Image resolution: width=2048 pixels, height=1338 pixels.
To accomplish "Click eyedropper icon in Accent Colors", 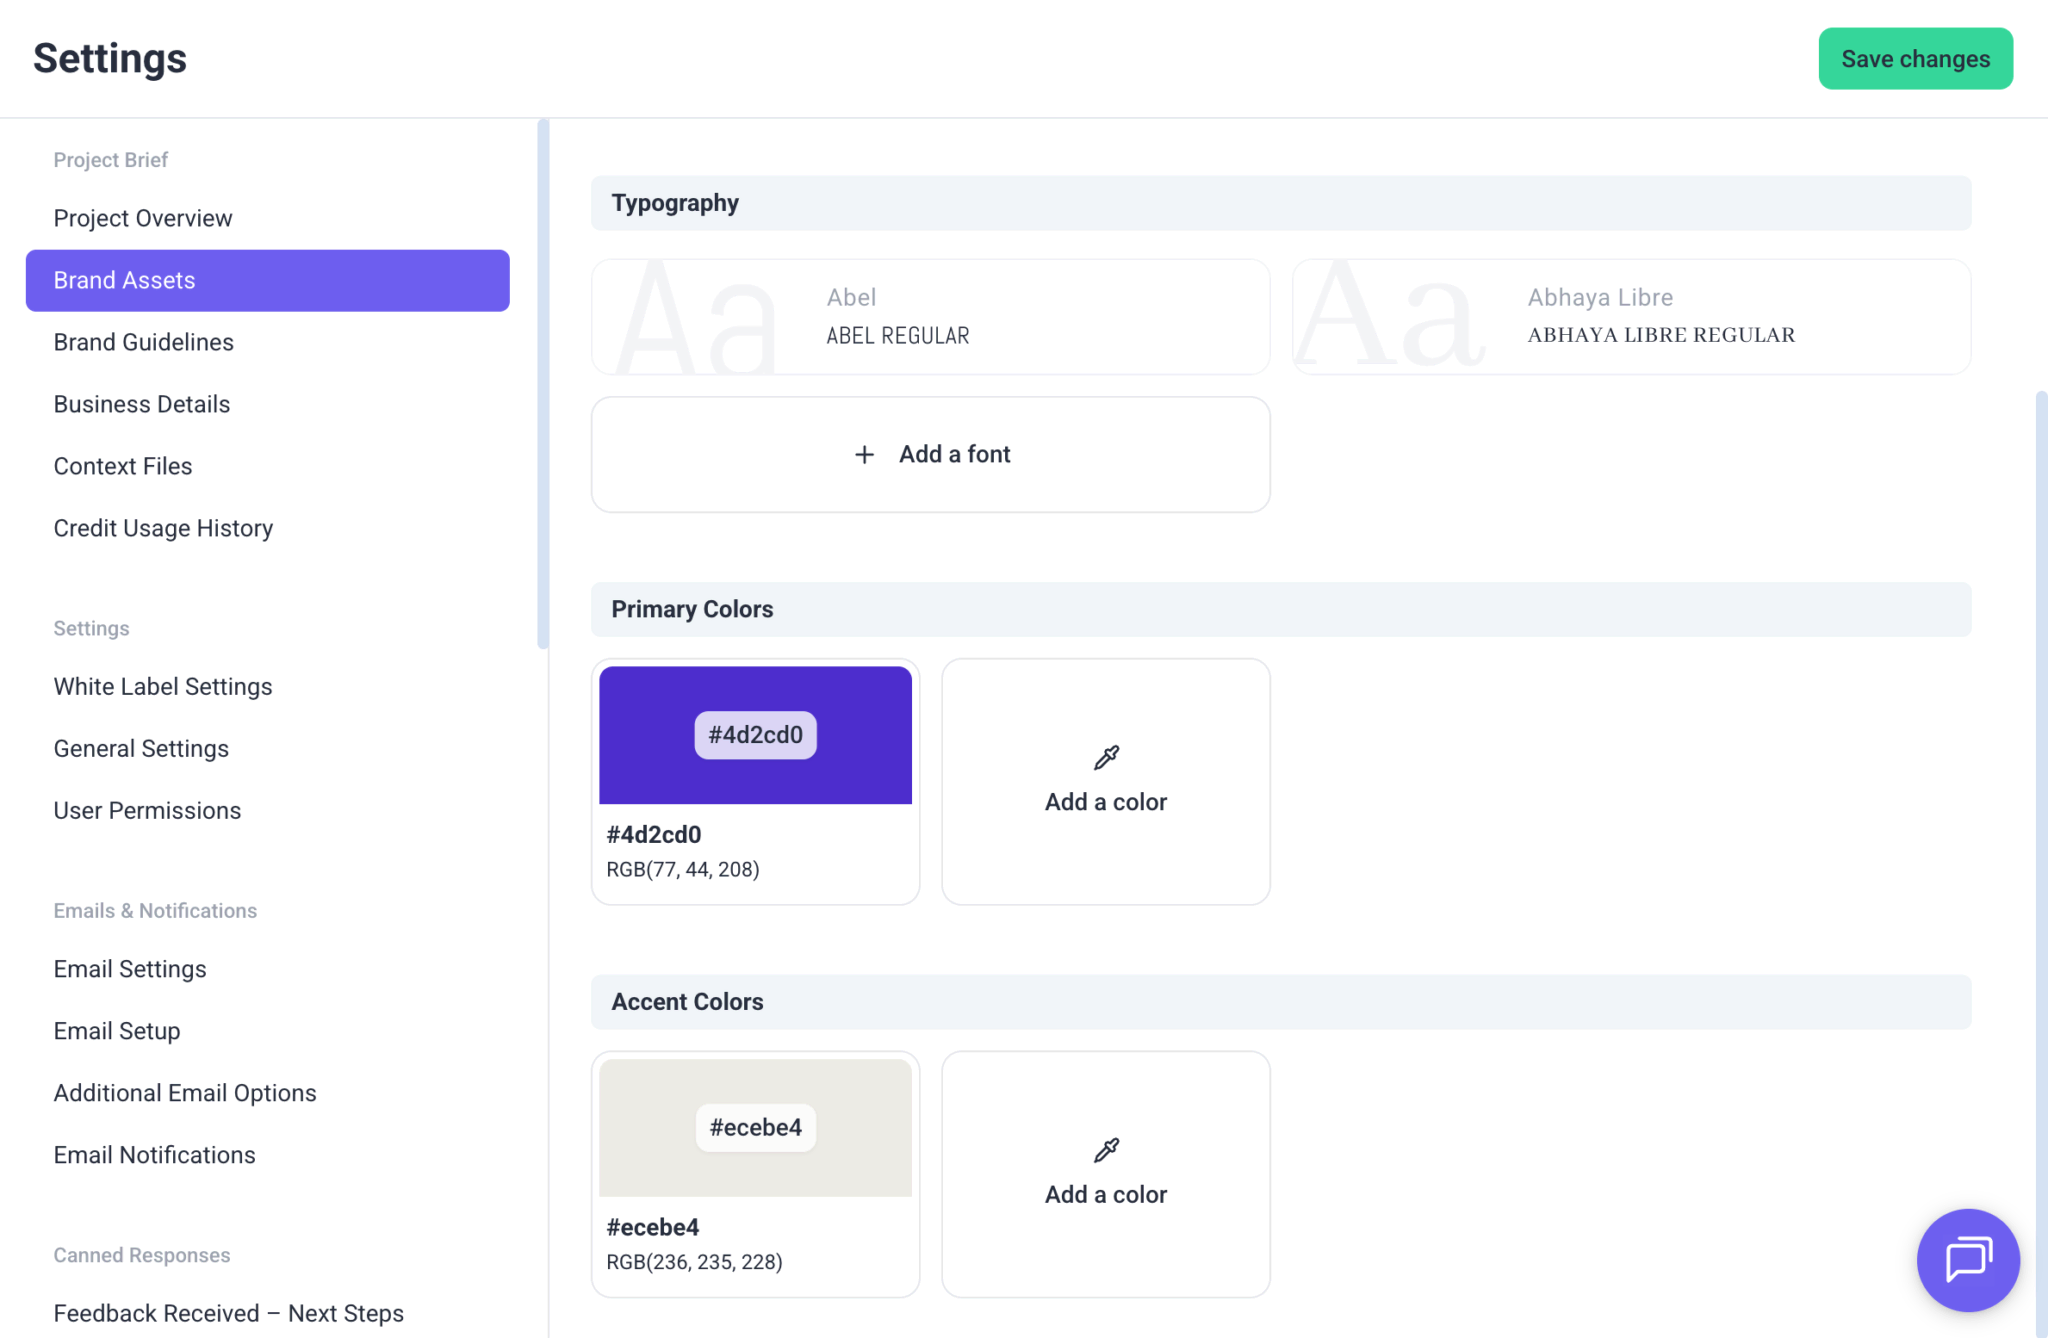I will [1106, 1150].
